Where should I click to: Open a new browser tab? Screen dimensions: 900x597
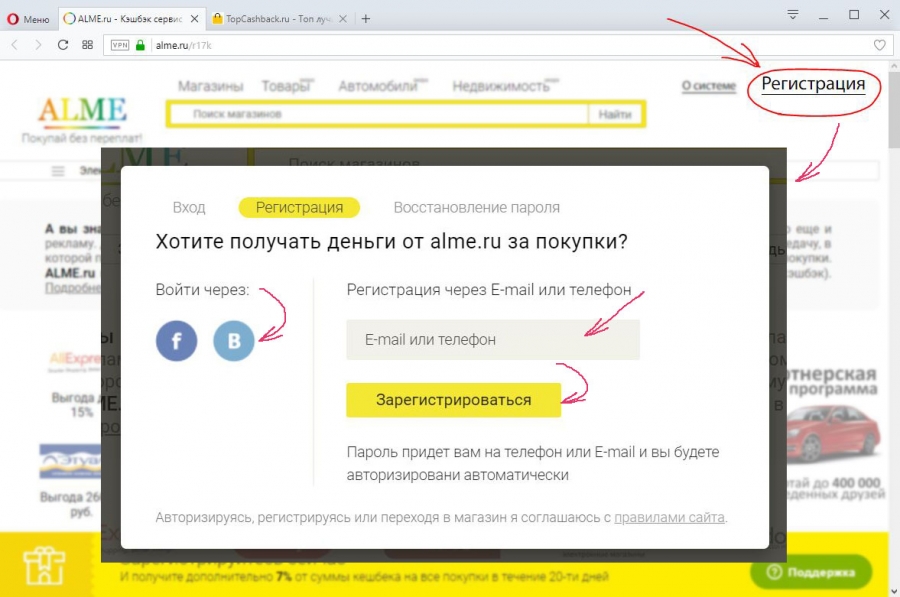[x=366, y=19]
